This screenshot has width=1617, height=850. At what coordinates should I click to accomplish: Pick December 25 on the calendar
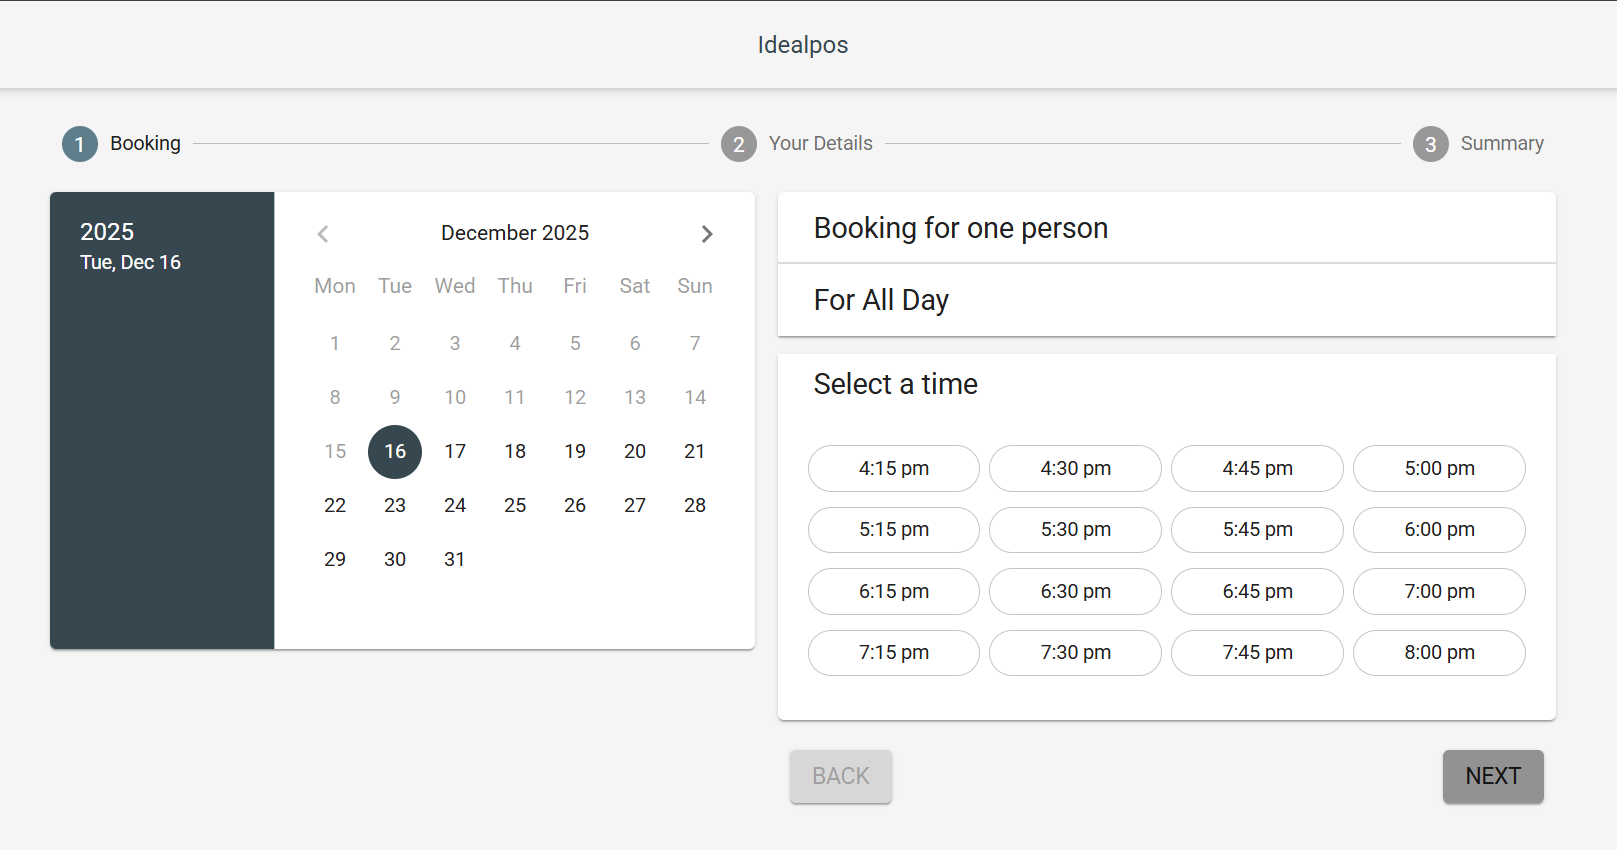[x=515, y=505]
